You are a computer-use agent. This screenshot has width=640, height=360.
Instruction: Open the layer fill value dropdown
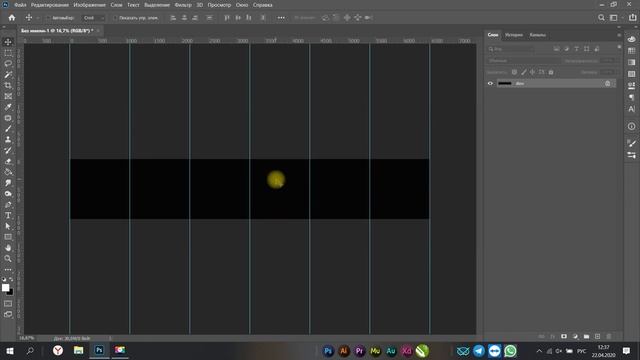608,72
